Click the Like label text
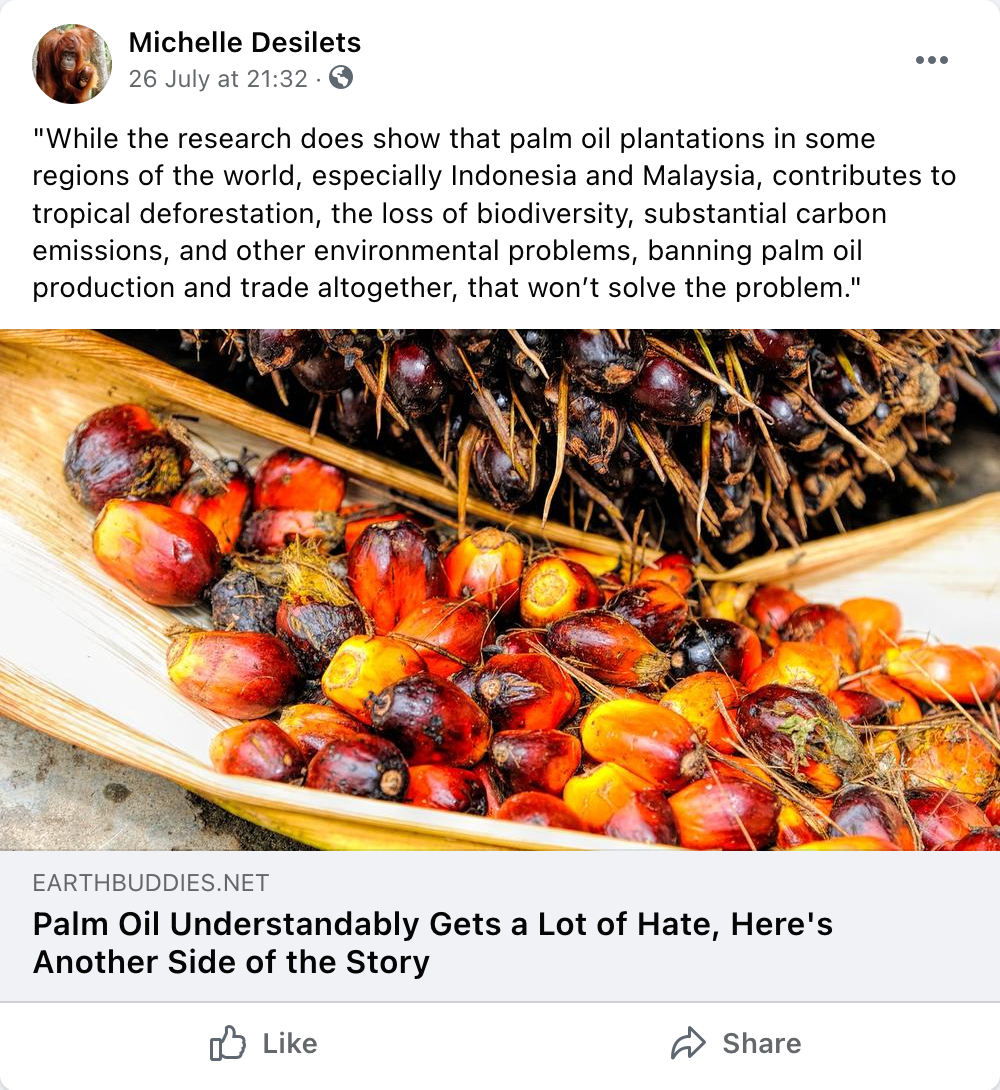The height and width of the screenshot is (1090, 1000). 289,1043
